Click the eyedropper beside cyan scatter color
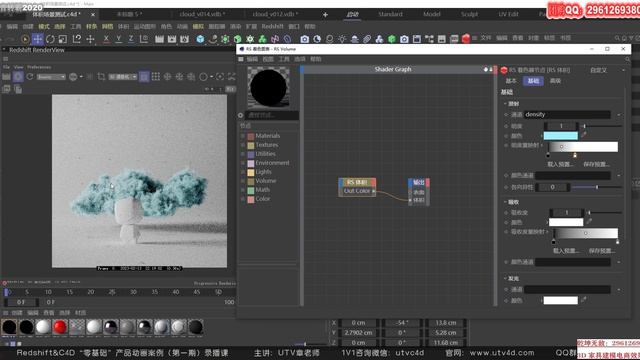 click(x=584, y=135)
